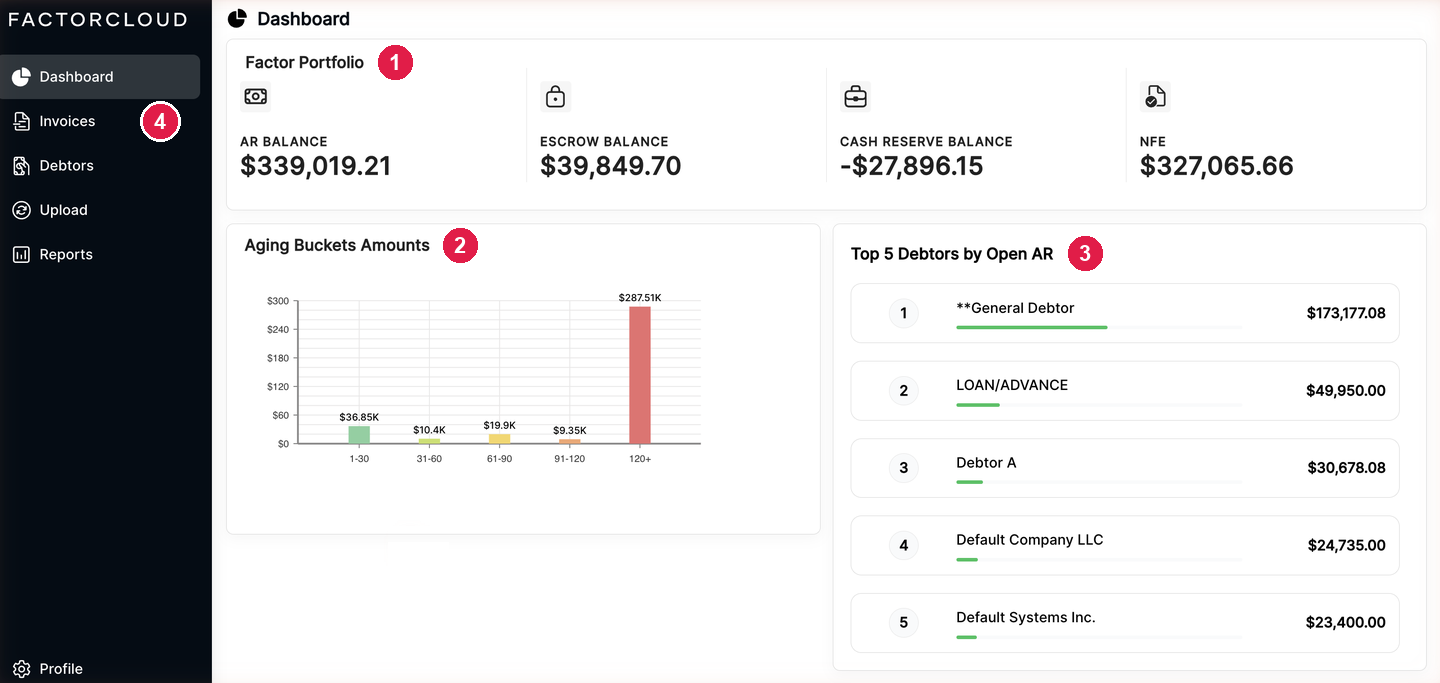Click the NFE value $327,065.66
Screen dimensions: 1440x683
(1217, 166)
